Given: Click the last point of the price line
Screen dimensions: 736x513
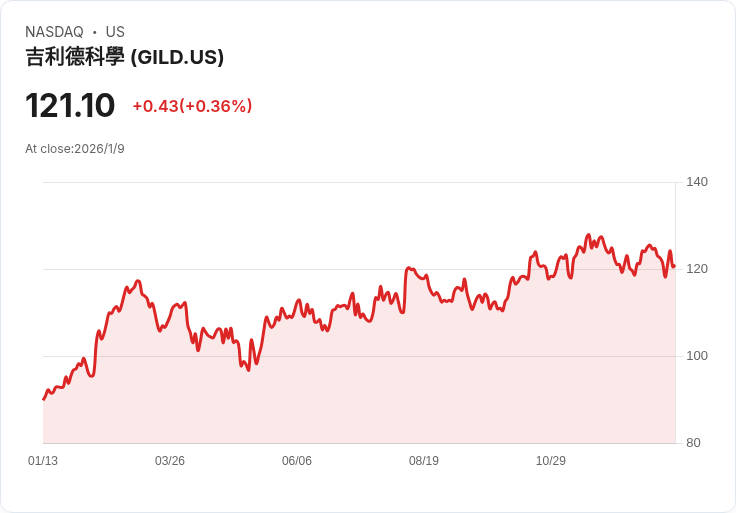Looking at the screenshot, I should click(x=674, y=266).
